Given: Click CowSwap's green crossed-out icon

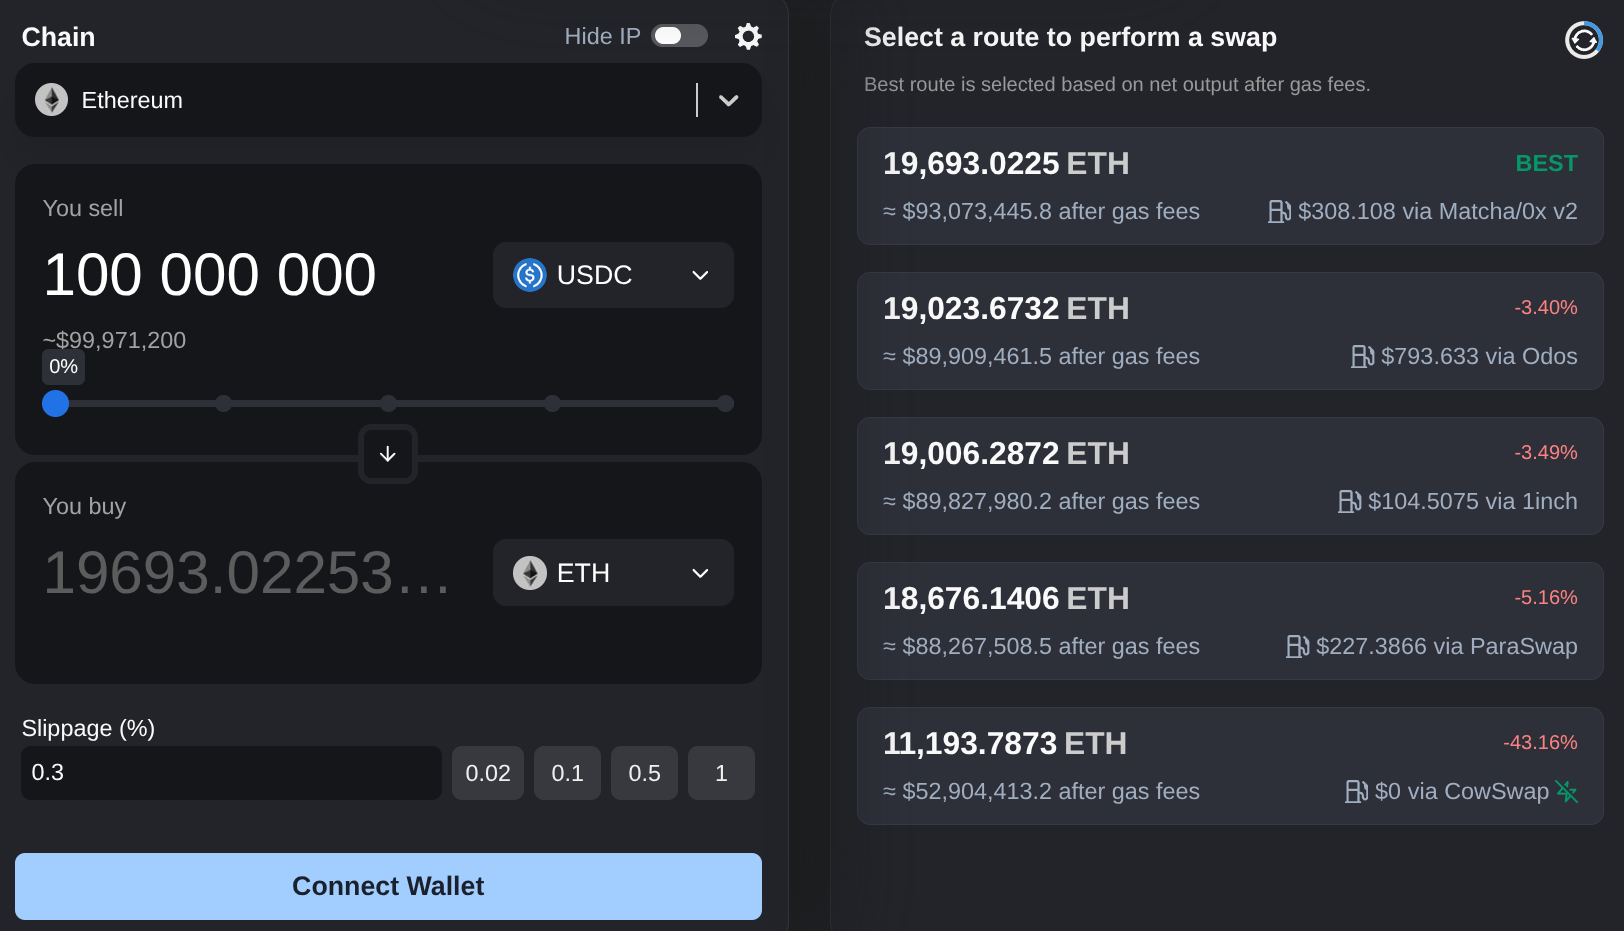Looking at the screenshot, I should pos(1566,792).
